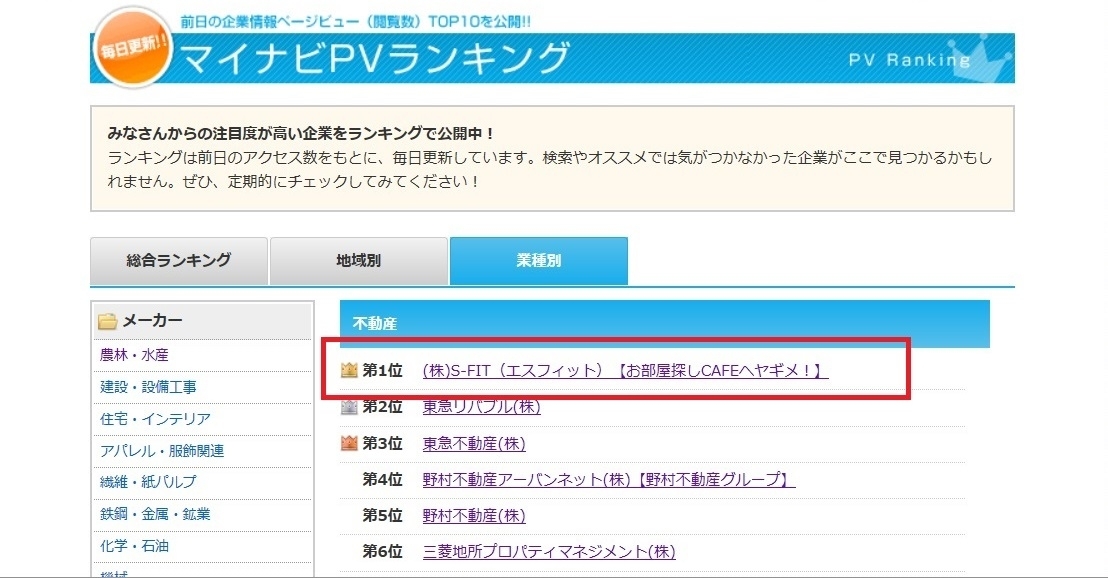
Task: Open the 三菱地所プロパティマネジメント(株) link
Action: [549, 552]
